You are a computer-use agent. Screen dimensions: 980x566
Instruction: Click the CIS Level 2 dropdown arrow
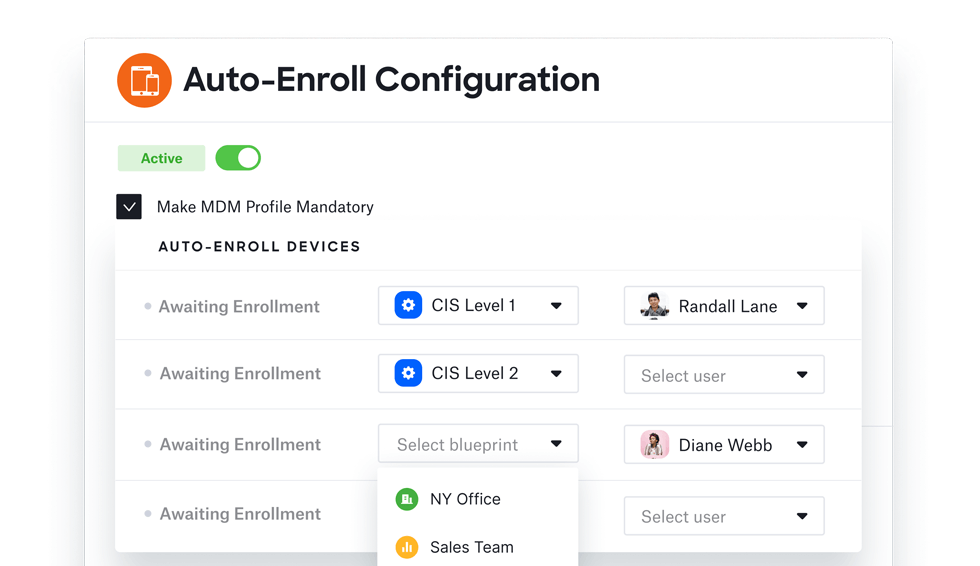[556, 374]
